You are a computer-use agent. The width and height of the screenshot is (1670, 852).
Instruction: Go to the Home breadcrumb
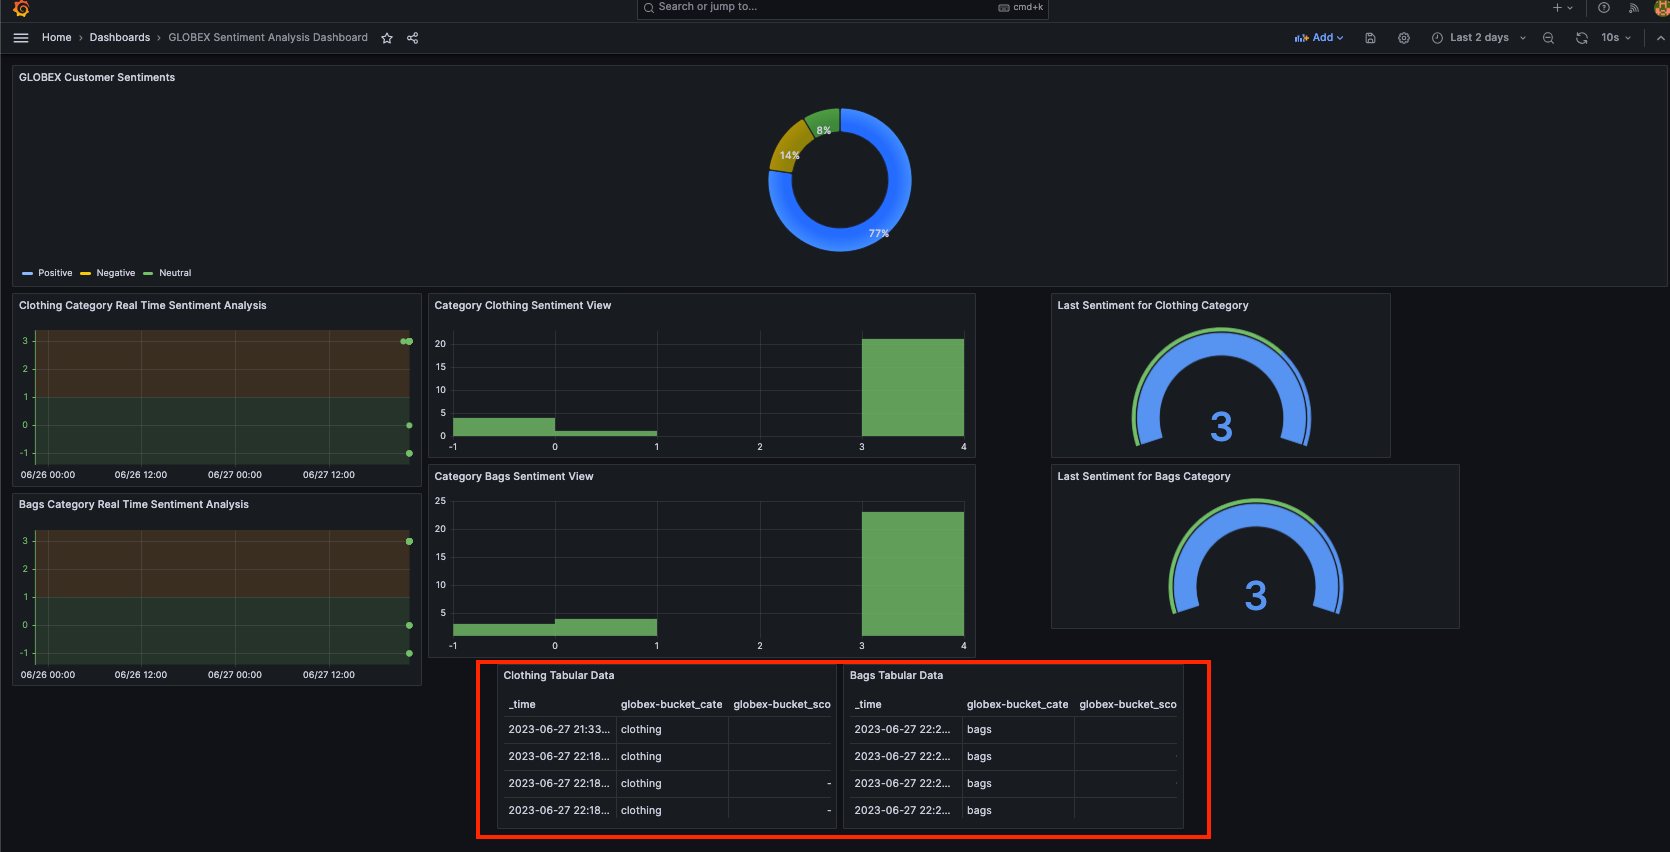point(57,38)
